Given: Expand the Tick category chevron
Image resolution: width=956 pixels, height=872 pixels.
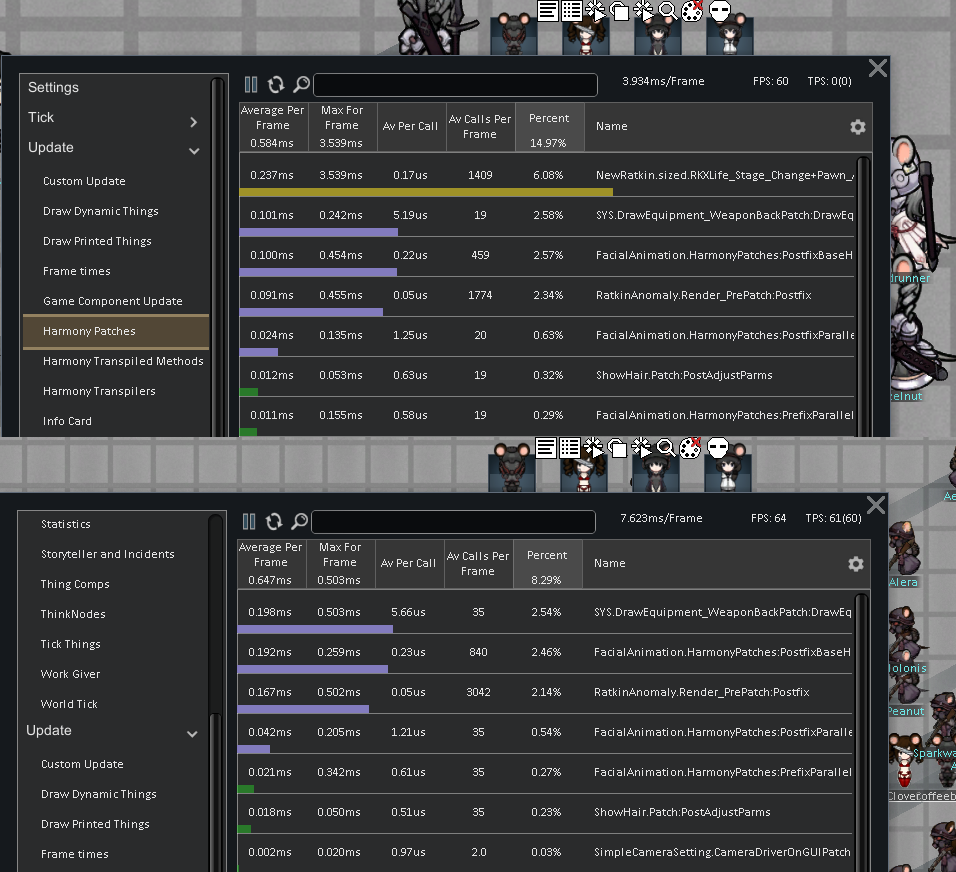Looking at the screenshot, I should pos(193,122).
